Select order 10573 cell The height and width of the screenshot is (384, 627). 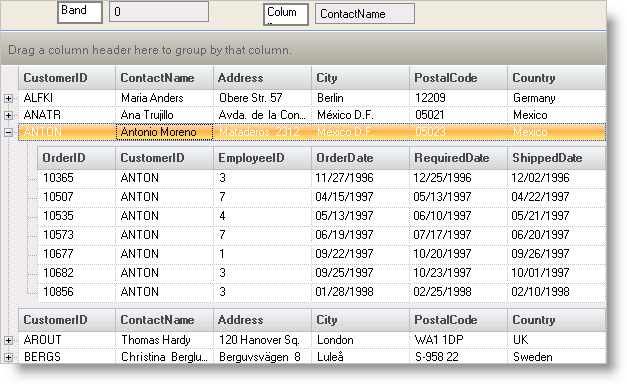[x=76, y=235]
